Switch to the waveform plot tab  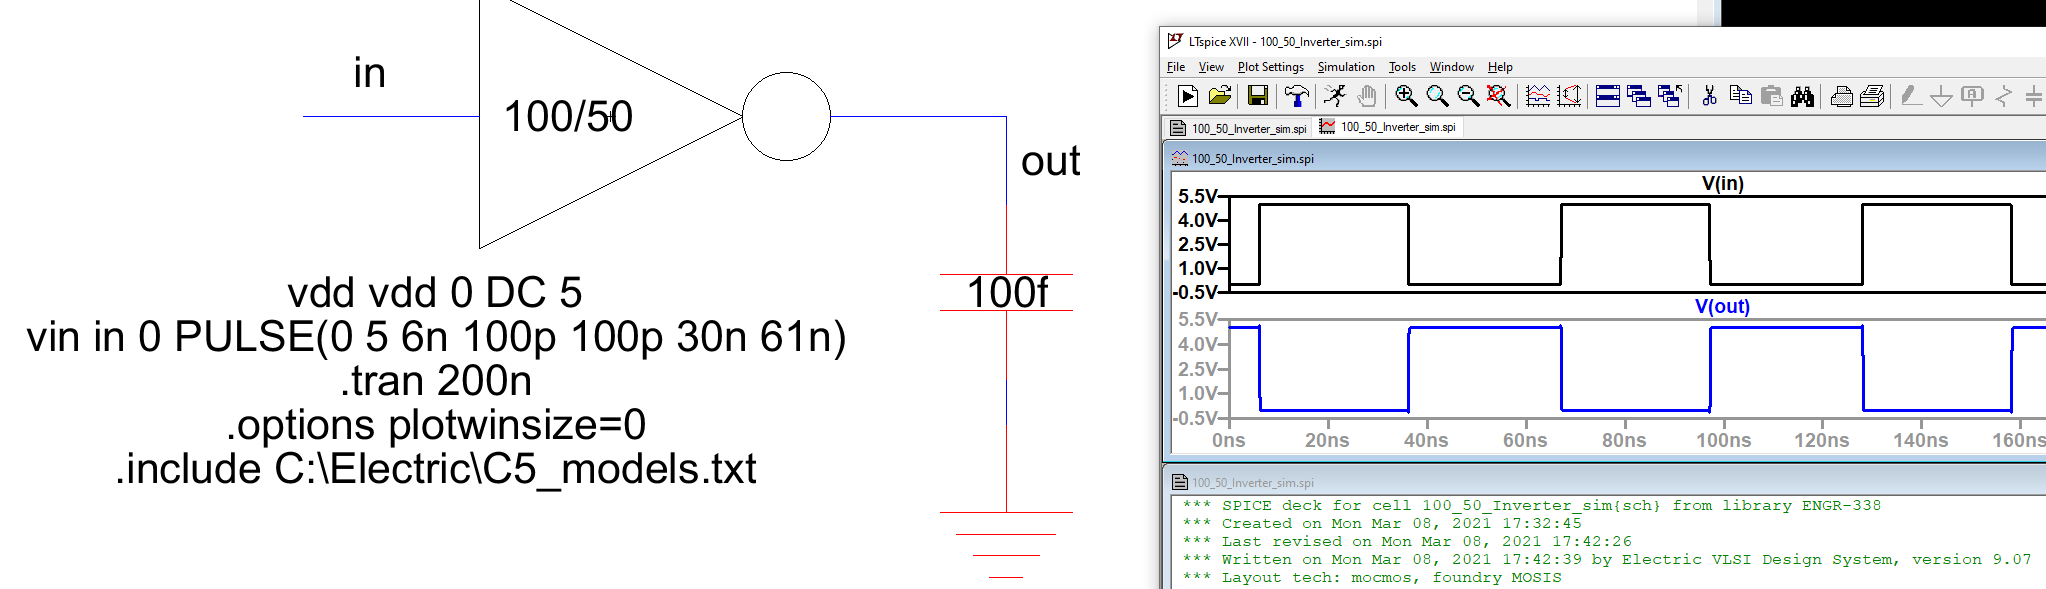(1388, 127)
